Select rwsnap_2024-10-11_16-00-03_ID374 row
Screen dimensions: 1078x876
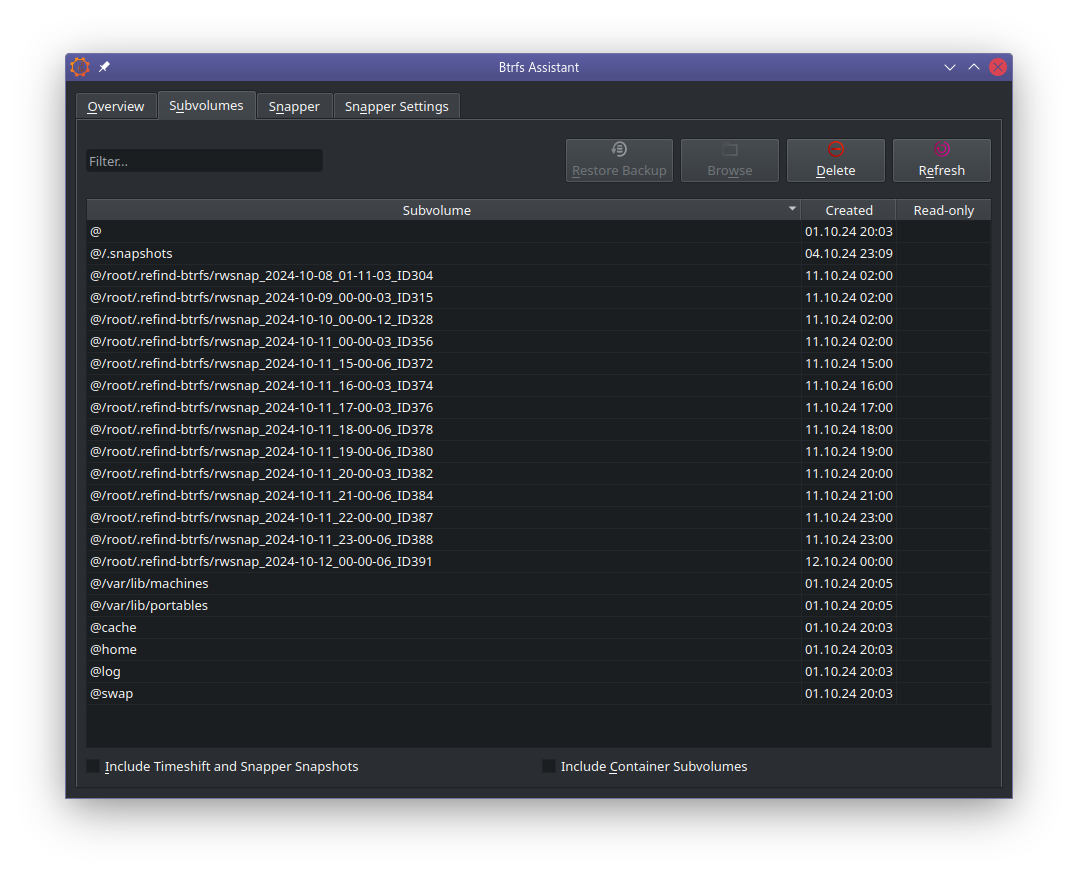(x=538, y=386)
